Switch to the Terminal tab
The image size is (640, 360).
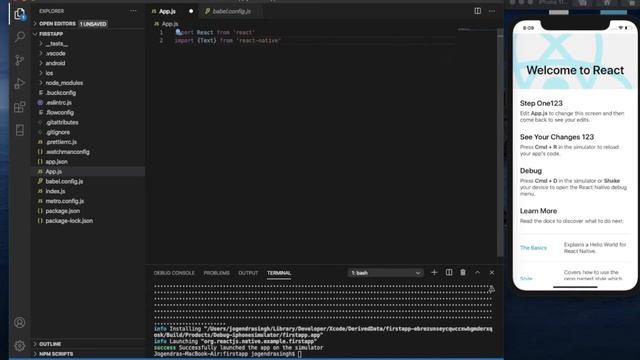point(279,273)
